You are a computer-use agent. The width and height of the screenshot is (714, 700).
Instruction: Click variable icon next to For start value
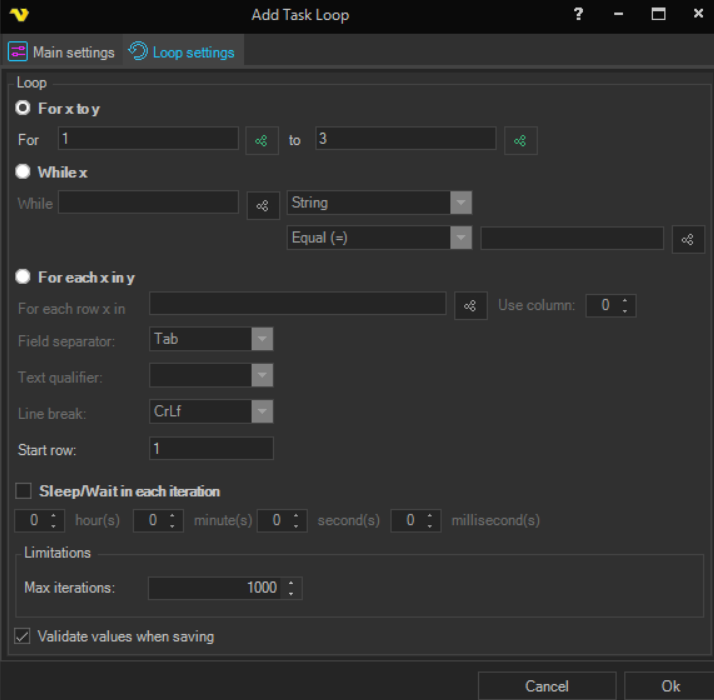point(262,141)
